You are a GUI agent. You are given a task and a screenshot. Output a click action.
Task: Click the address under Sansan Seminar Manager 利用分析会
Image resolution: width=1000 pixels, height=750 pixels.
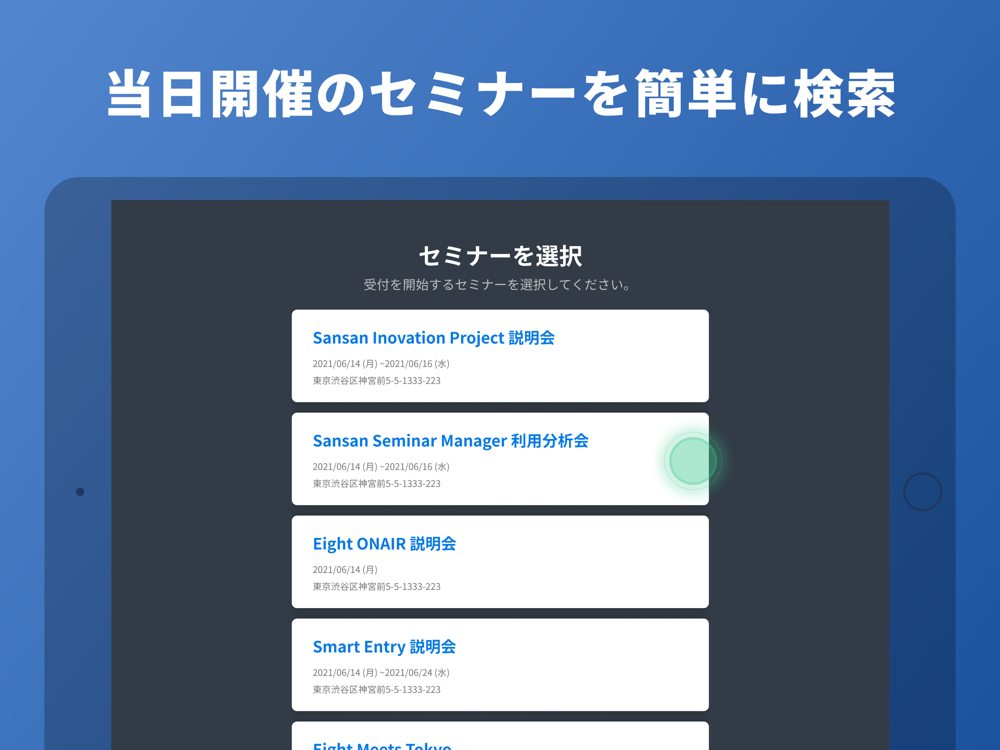click(x=376, y=484)
